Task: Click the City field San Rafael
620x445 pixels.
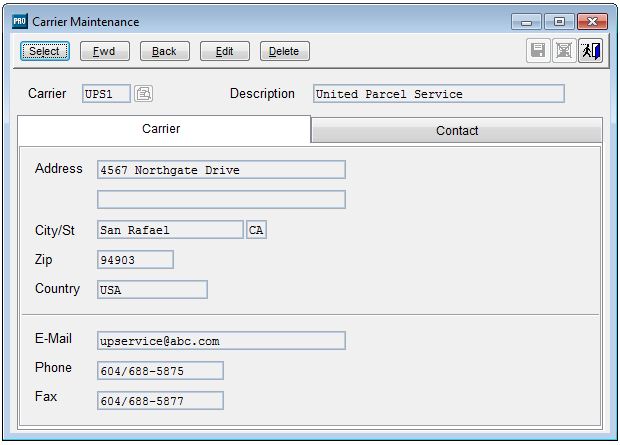Action: 170,229
